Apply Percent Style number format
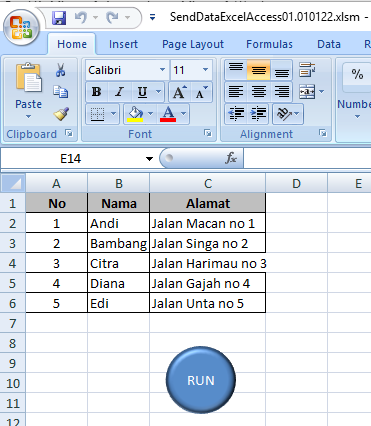371x426 pixels. click(x=358, y=74)
